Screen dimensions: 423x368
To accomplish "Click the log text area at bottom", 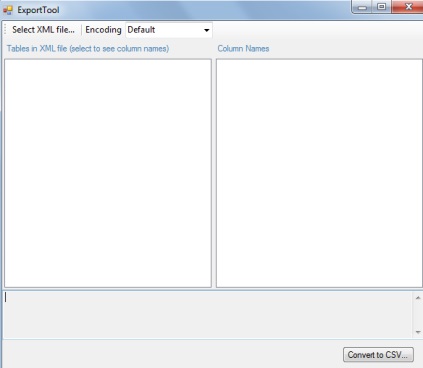I will (208, 314).
